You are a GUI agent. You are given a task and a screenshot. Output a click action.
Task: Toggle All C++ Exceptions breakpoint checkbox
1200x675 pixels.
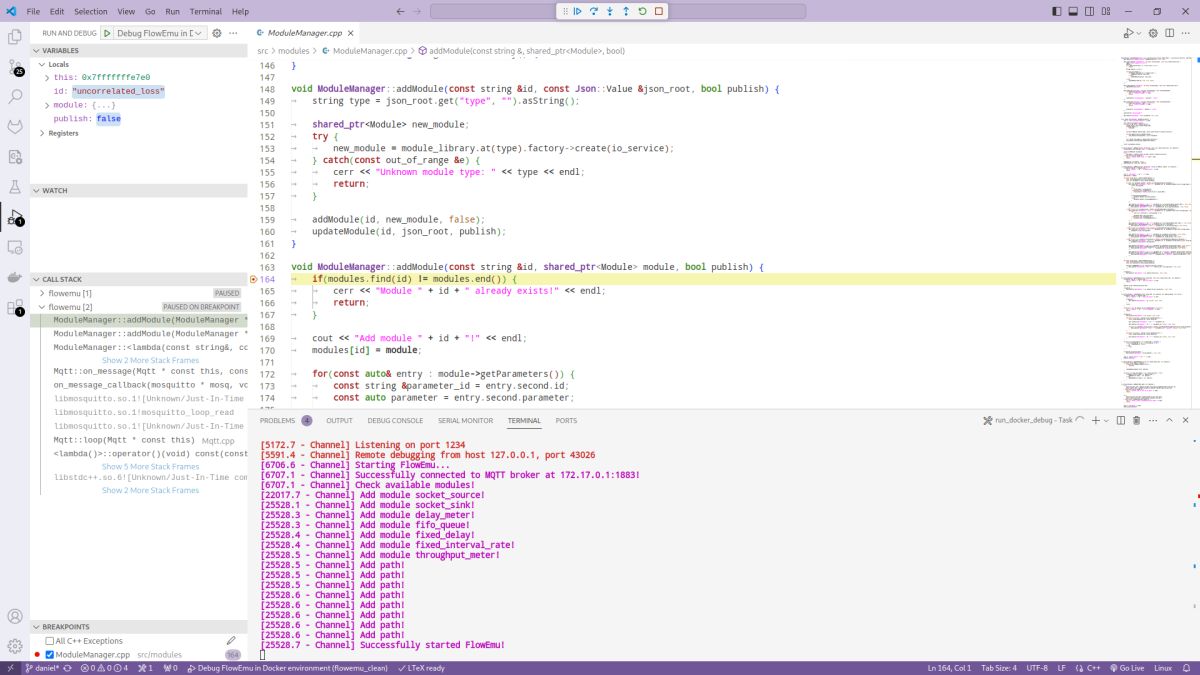50,641
